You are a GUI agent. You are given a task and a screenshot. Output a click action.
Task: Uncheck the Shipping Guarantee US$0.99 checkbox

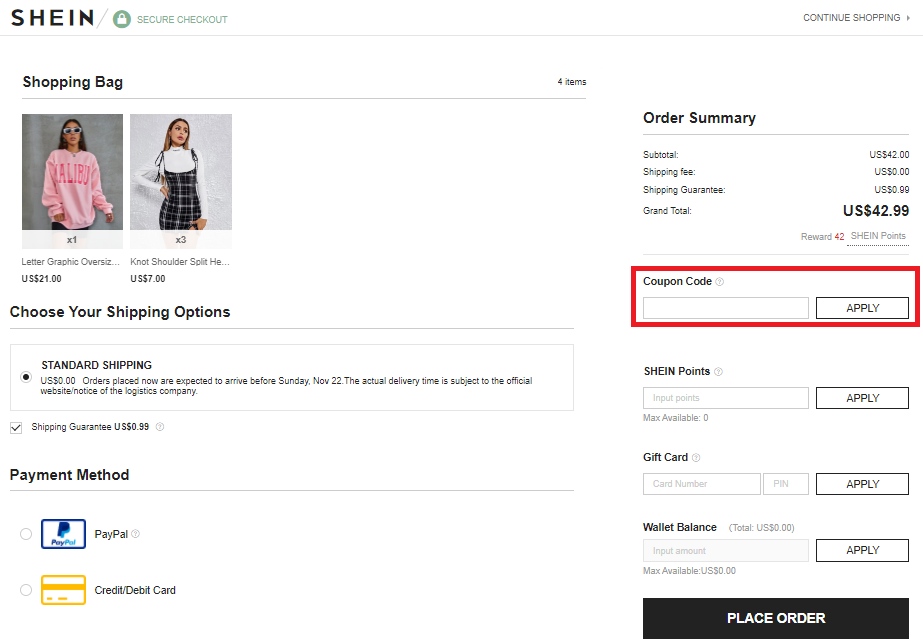[15, 427]
